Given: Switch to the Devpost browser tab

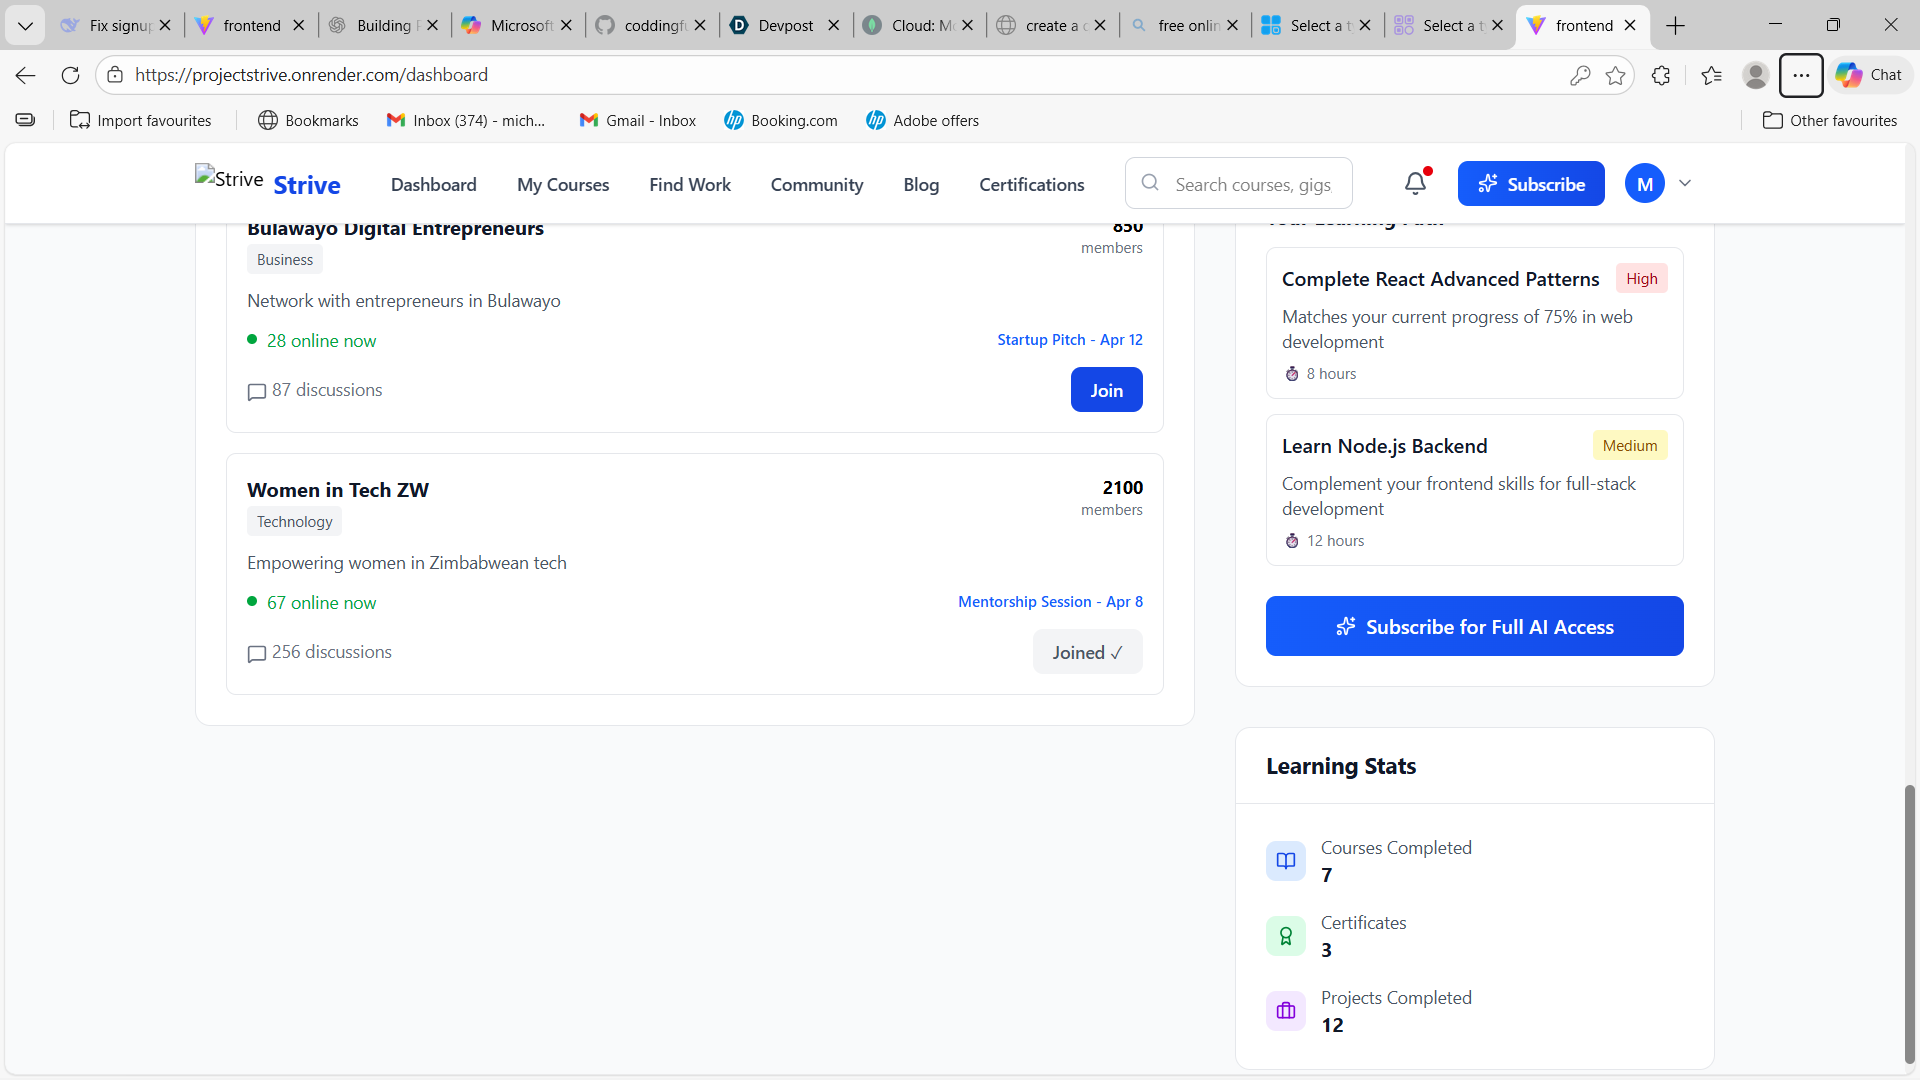Looking at the screenshot, I should (x=785, y=25).
